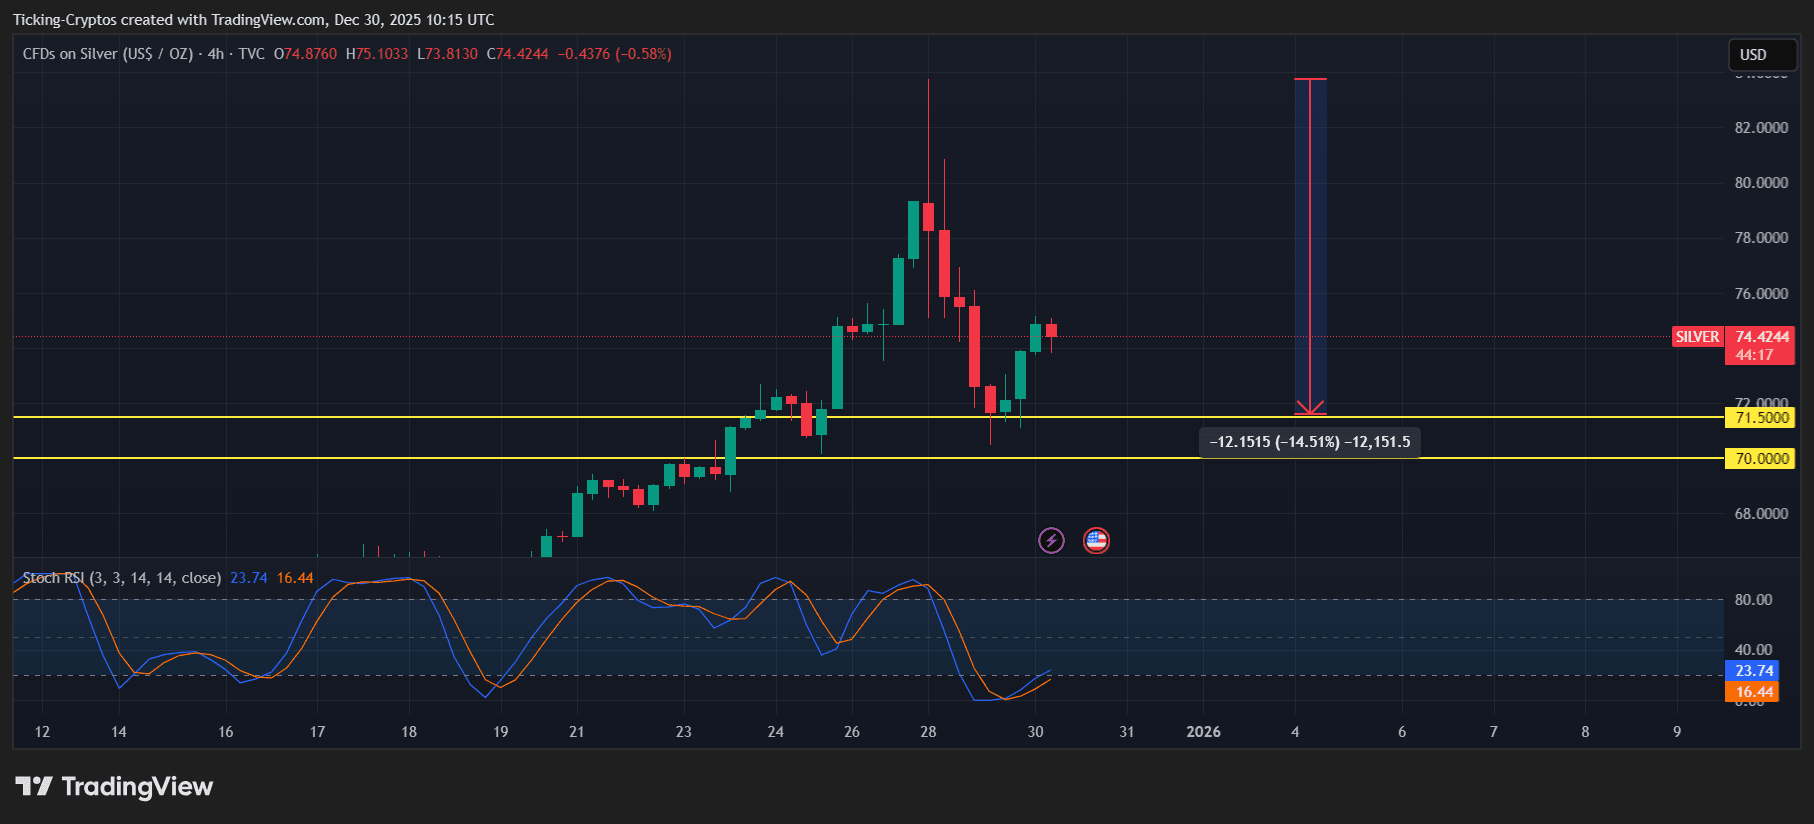
Task: Open the US flag economic event marker
Action: point(1096,541)
